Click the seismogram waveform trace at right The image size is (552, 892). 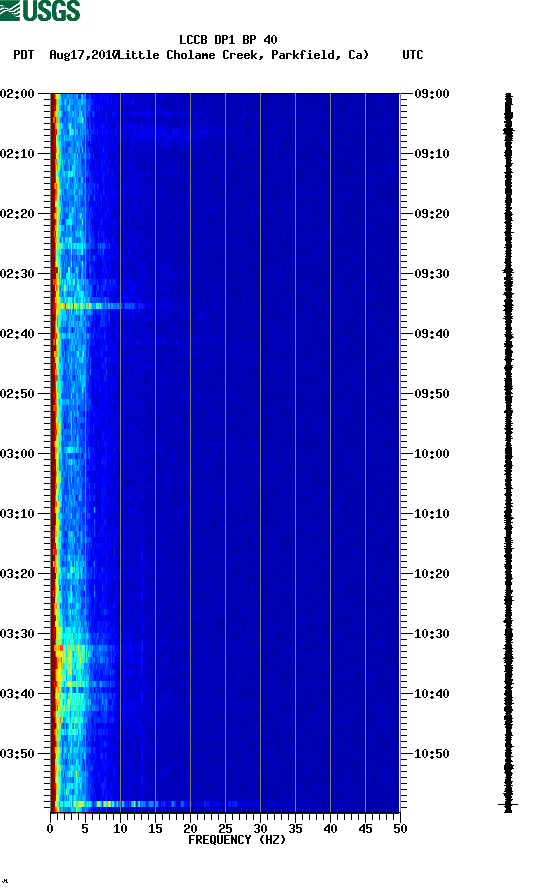coord(509,452)
